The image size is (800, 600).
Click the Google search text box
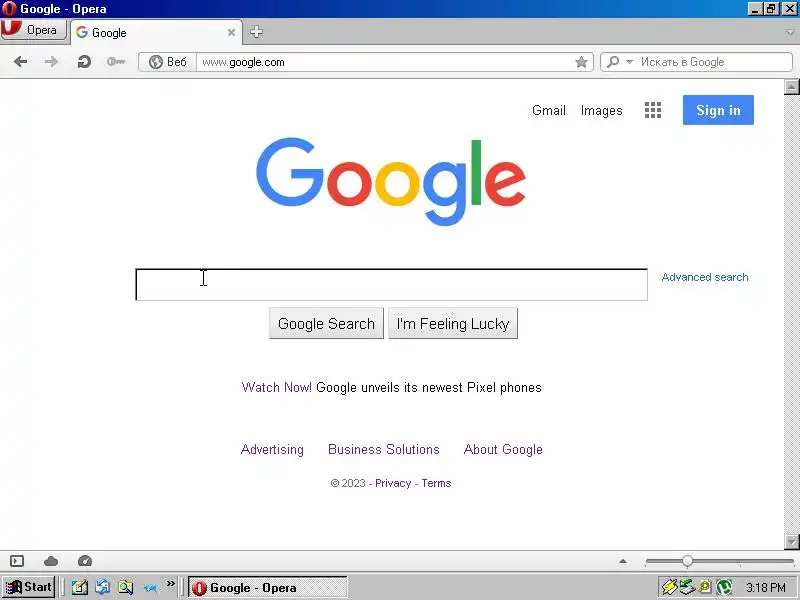click(x=391, y=284)
